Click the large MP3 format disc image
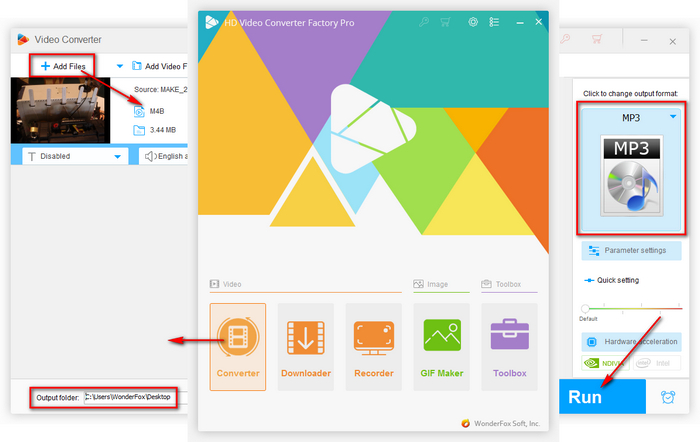700x442 pixels. coord(631,175)
